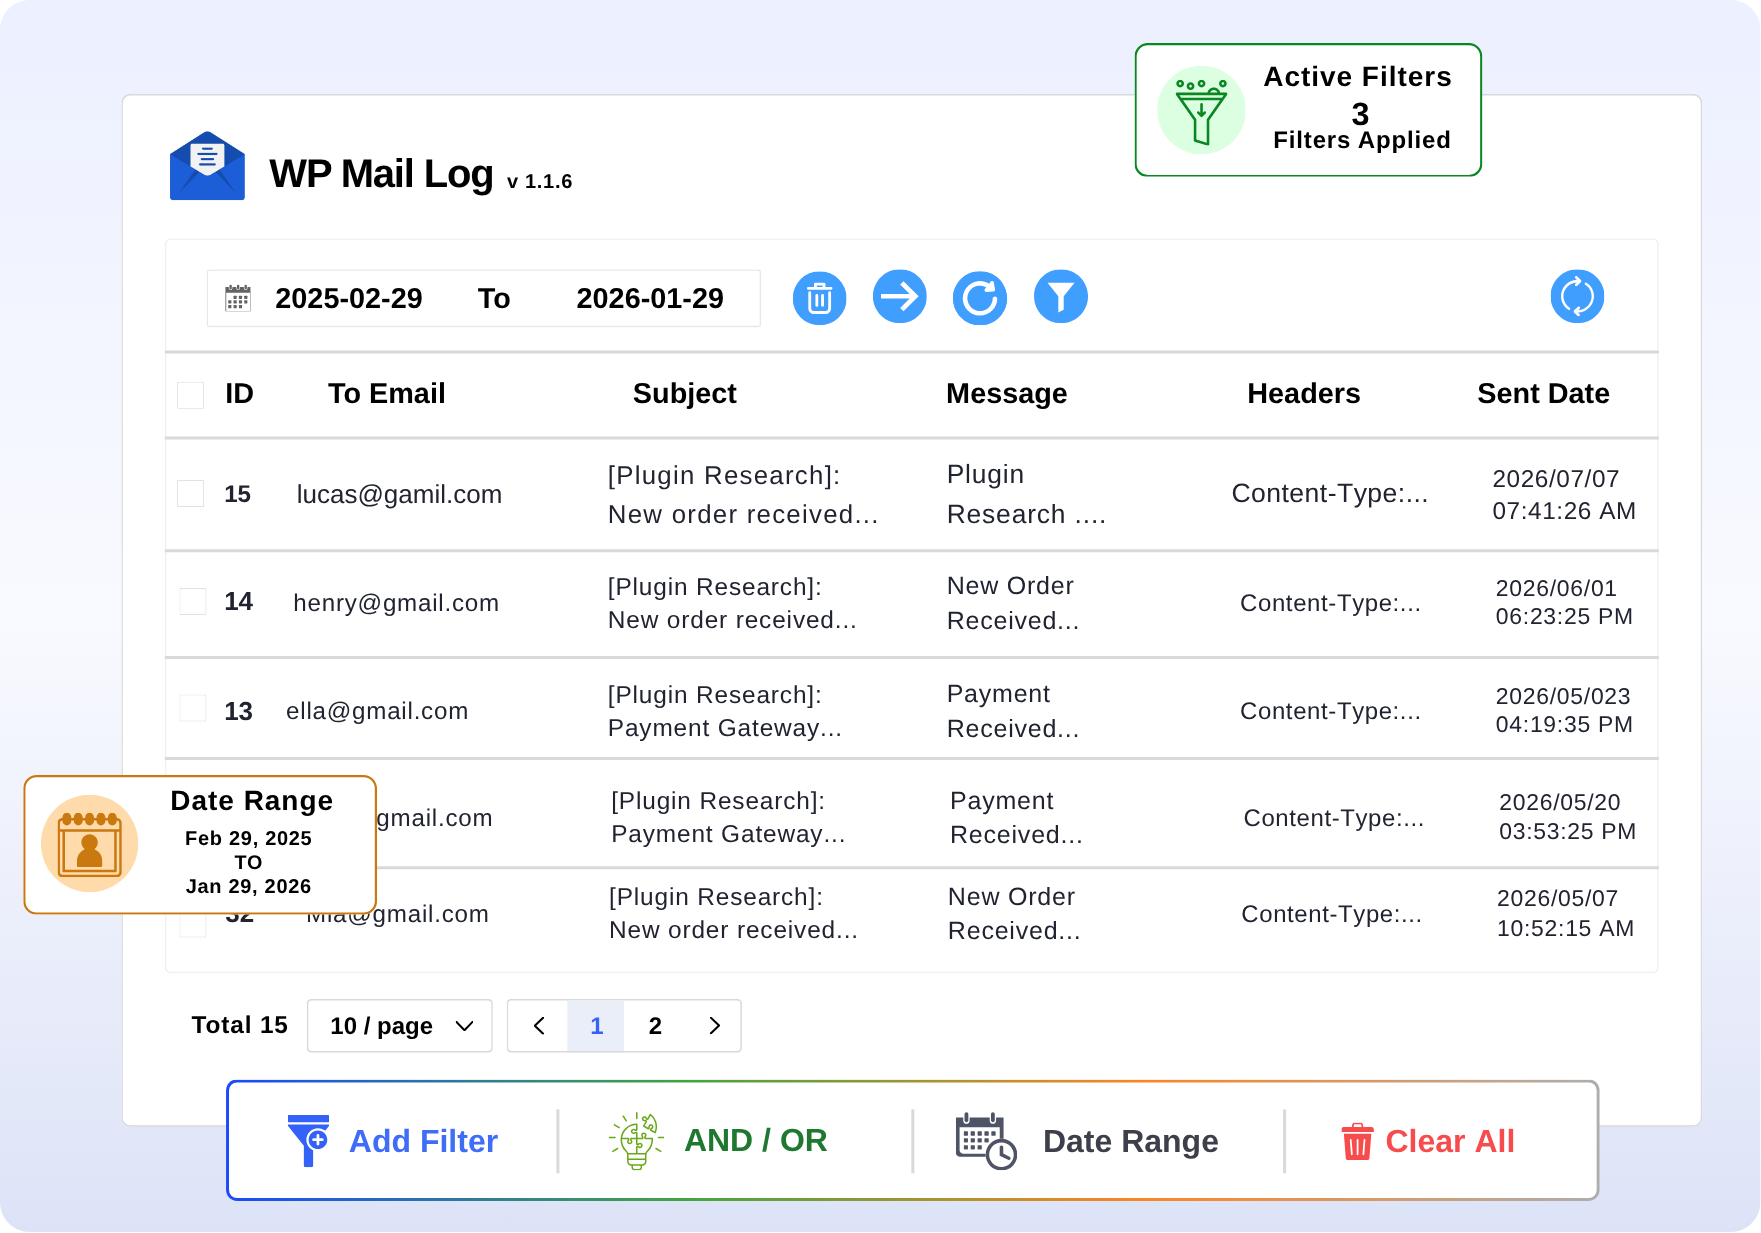Click the 3 Filters Applied text

(x=1361, y=126)
